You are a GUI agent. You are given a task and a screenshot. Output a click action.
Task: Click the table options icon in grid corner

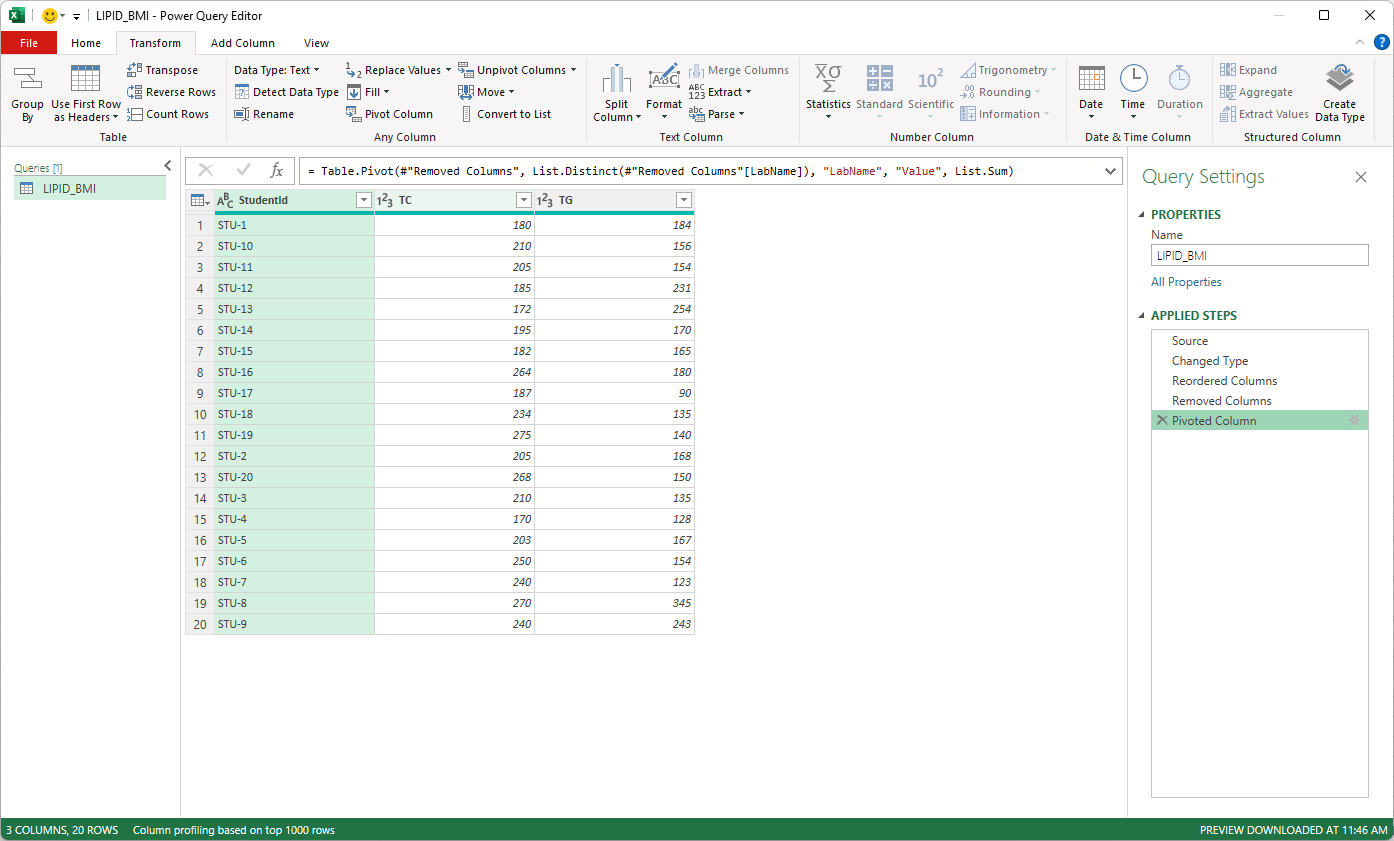coord(199,200)
